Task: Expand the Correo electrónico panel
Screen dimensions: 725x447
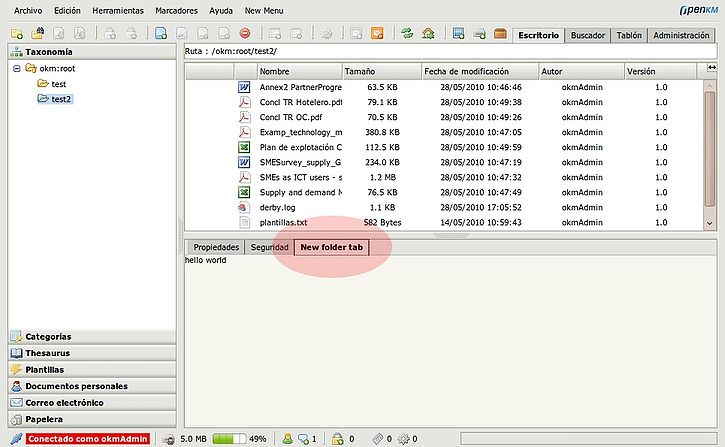Action: (x=92, y=403)
